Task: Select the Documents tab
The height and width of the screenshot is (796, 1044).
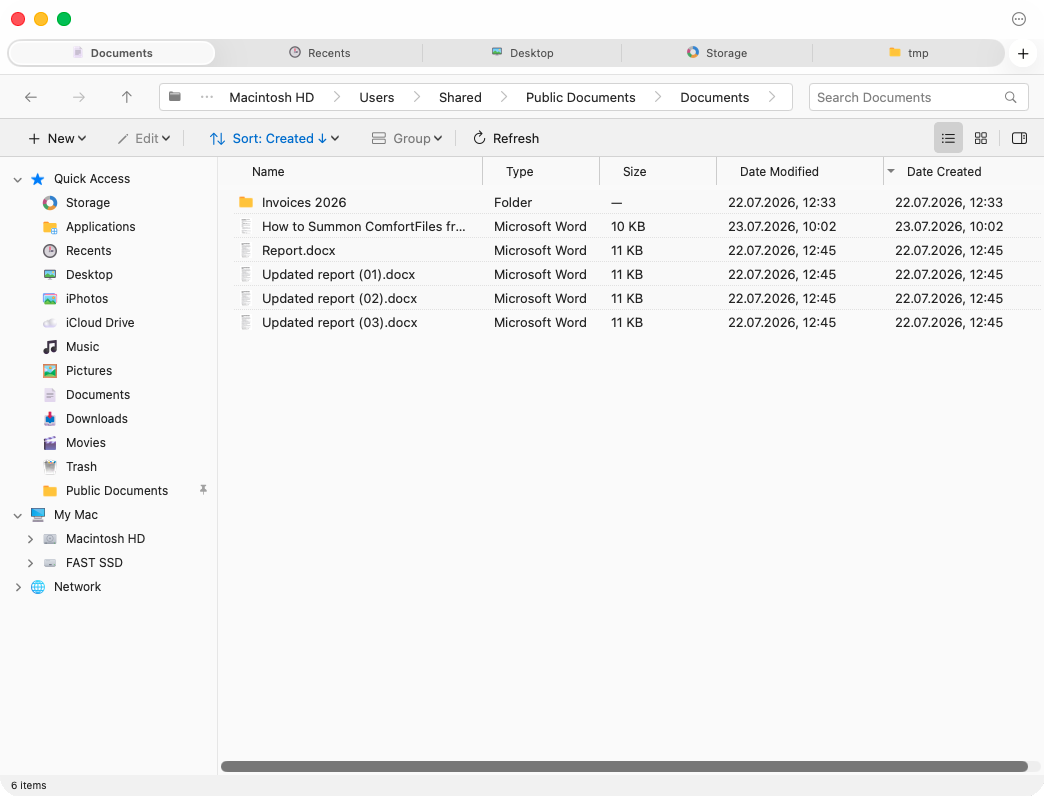Action: point(113,53)
